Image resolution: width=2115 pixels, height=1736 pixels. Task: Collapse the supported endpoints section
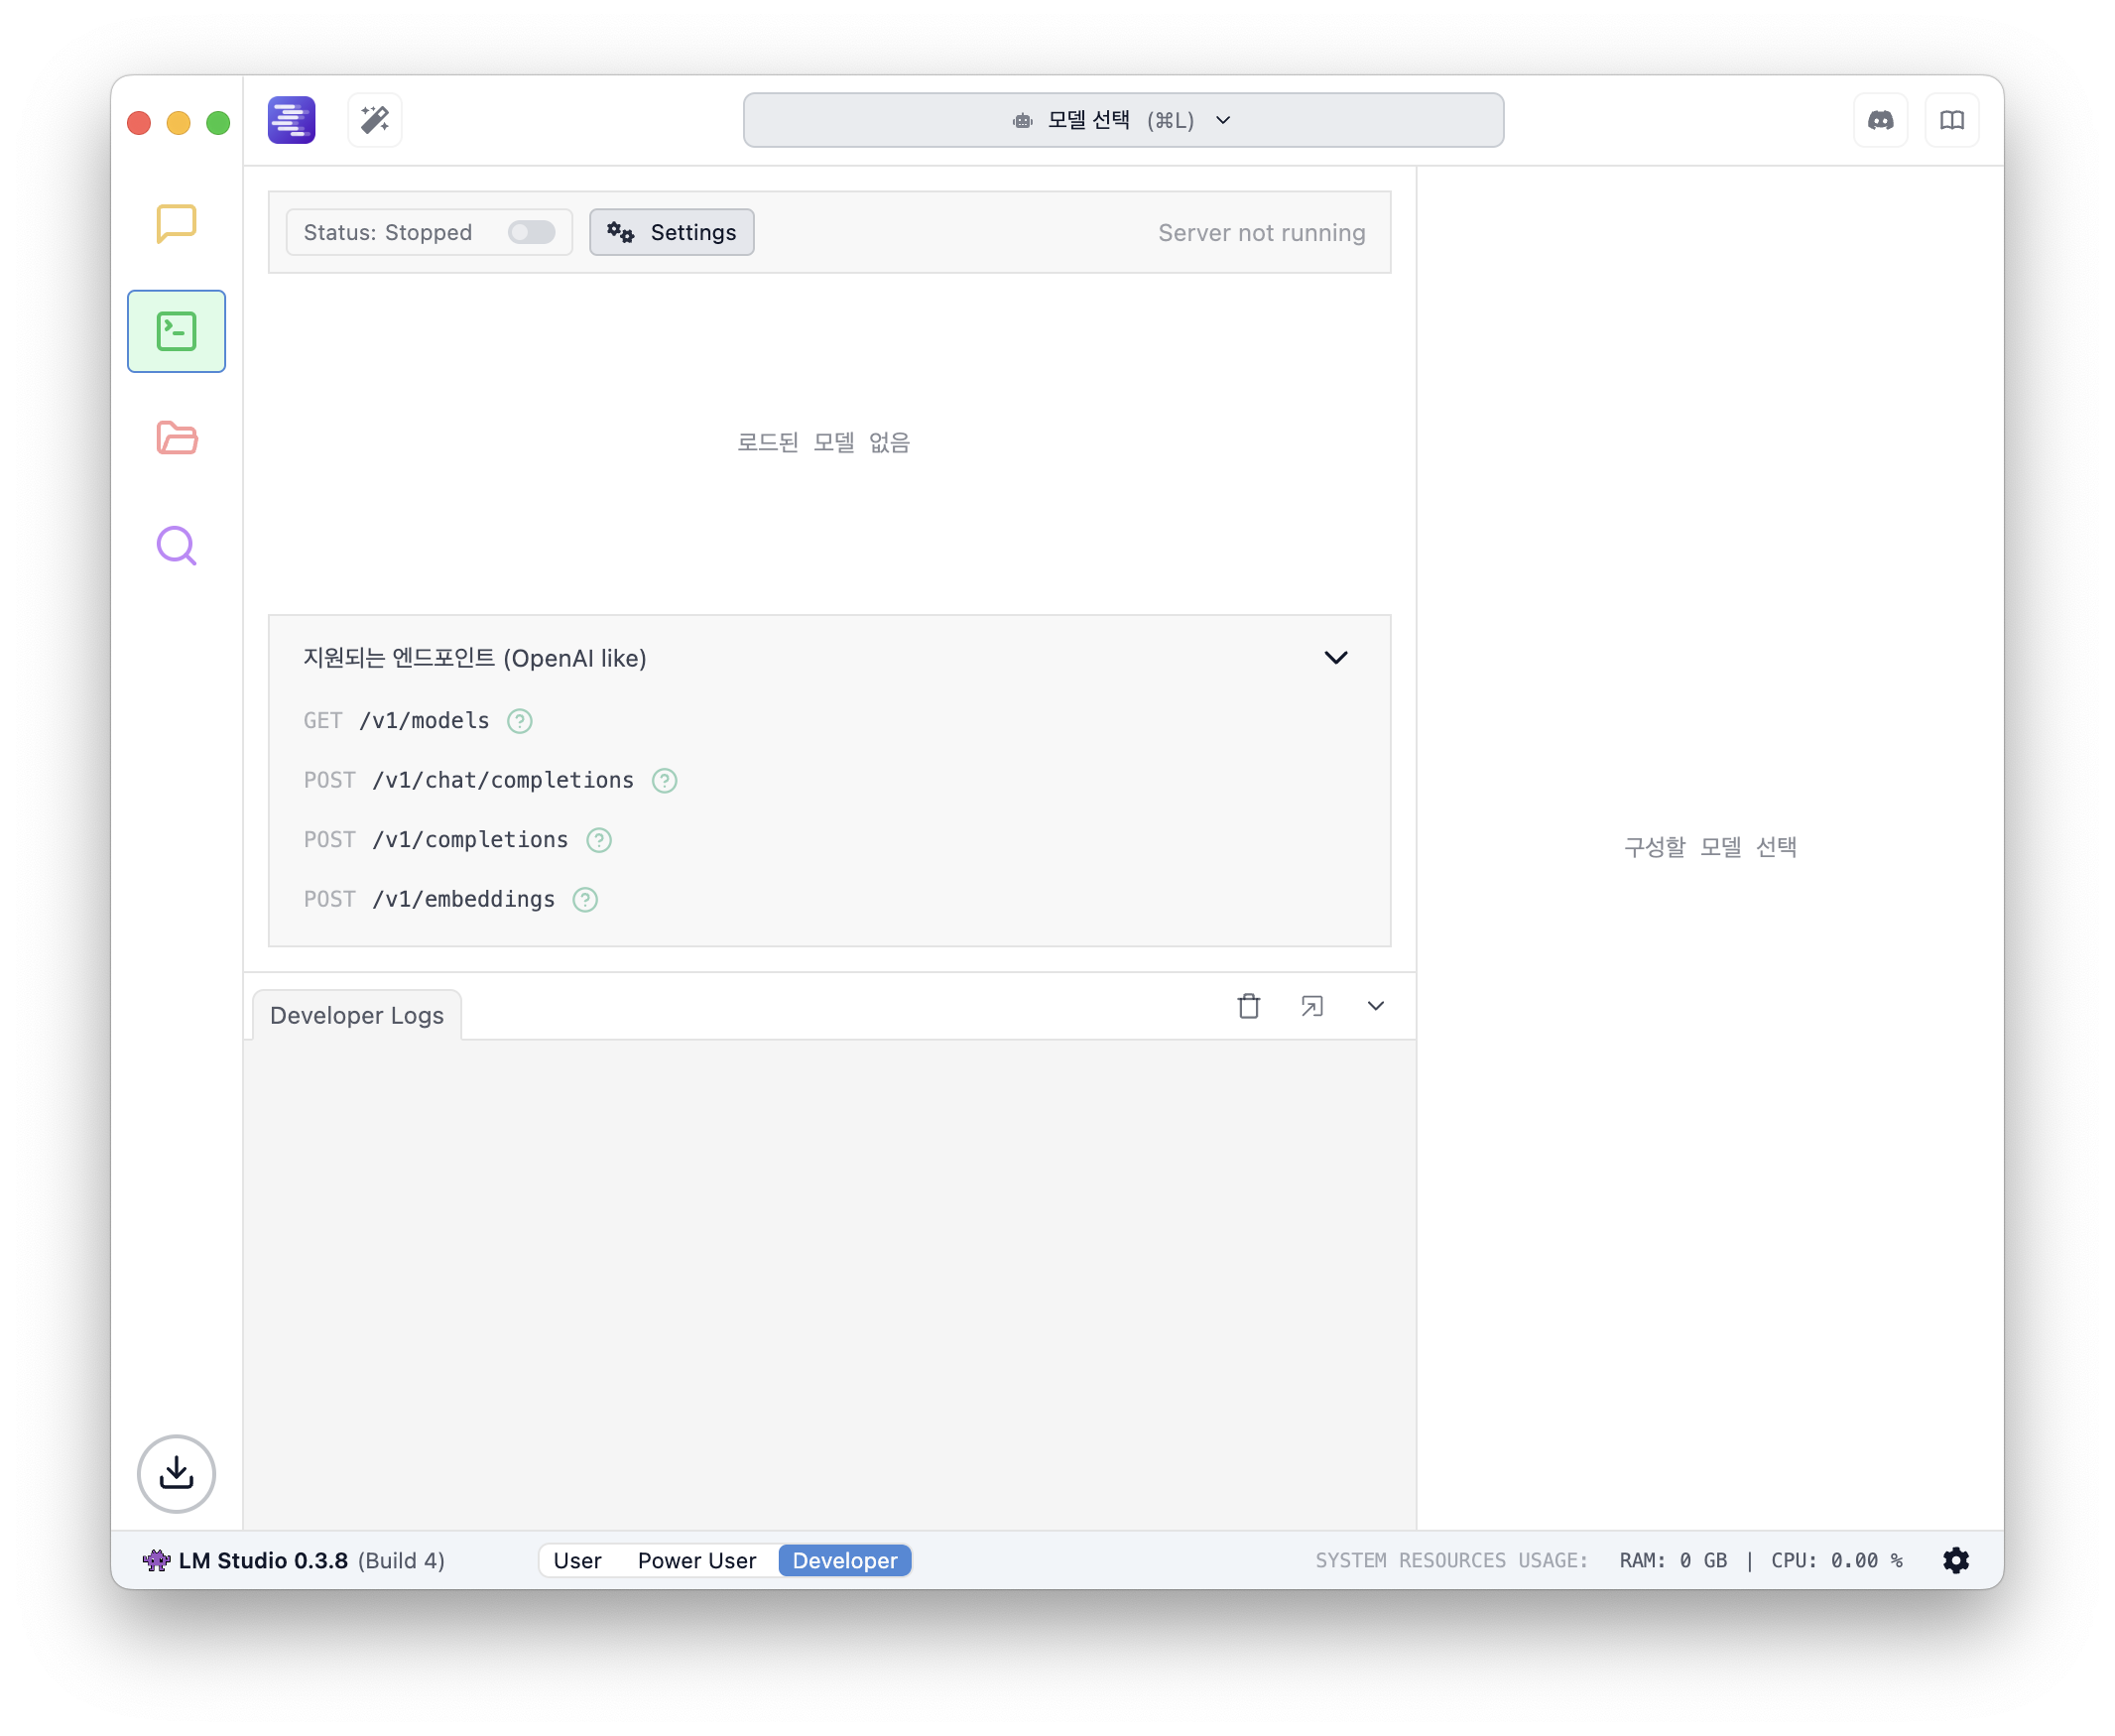click(x=1335, y=657)
